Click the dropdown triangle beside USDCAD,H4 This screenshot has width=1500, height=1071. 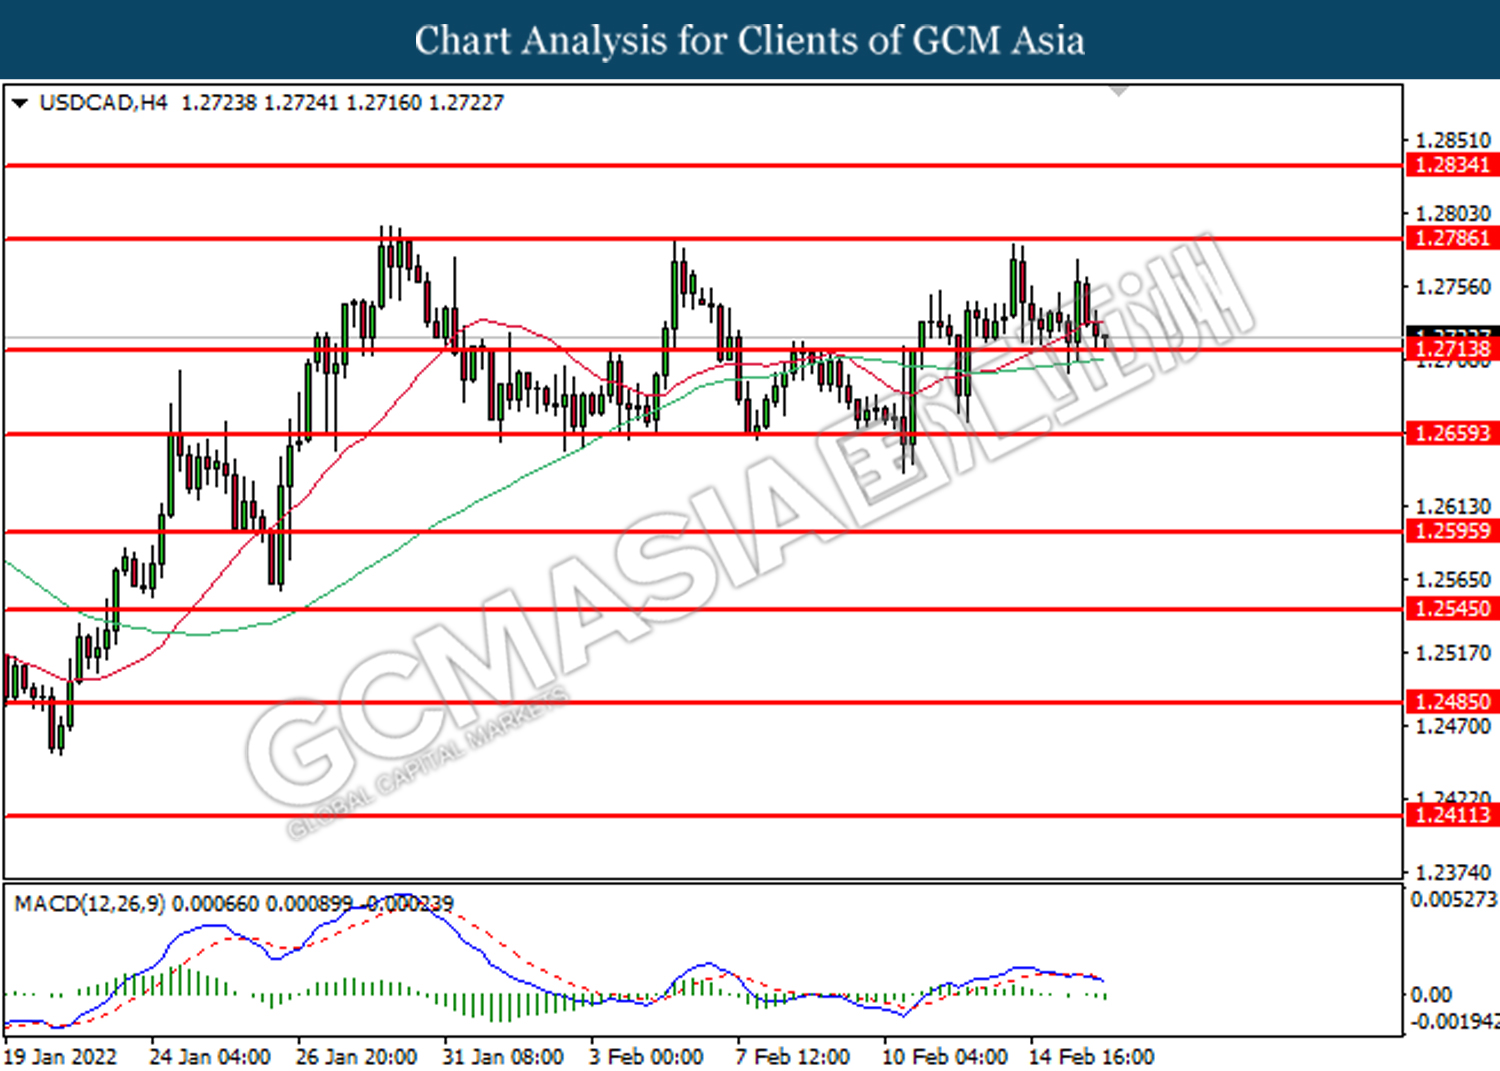pos(19,103)
